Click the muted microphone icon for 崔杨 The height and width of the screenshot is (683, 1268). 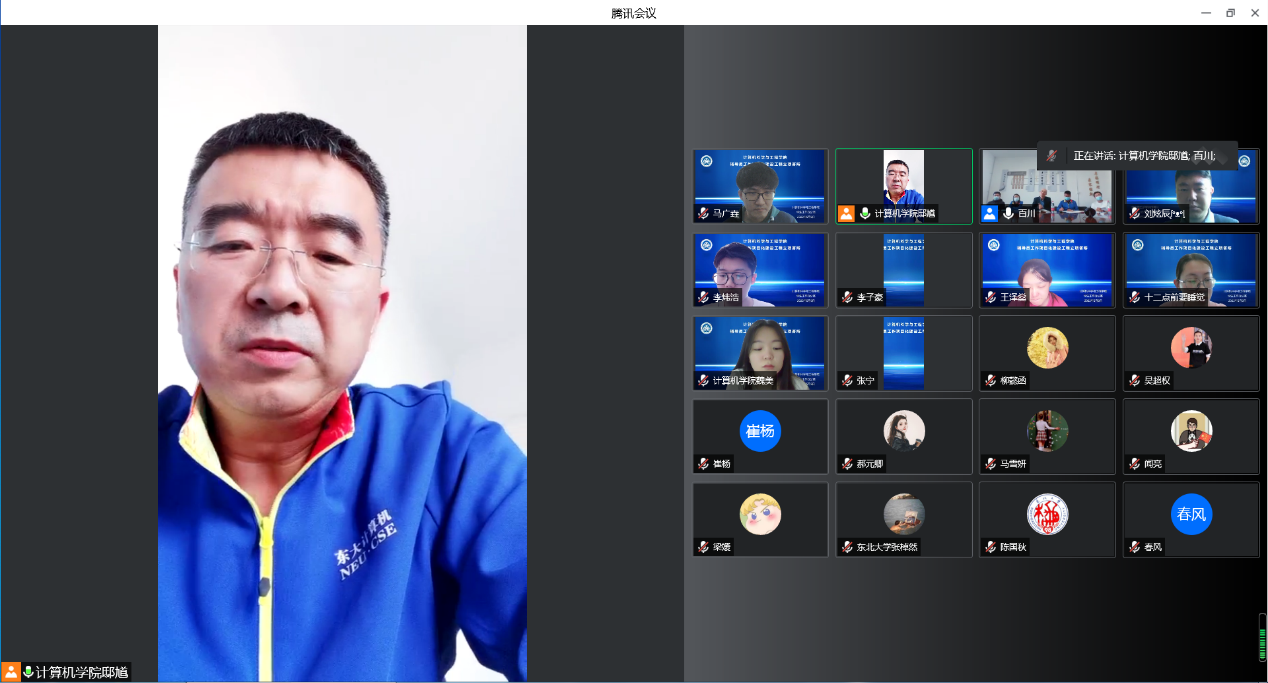(704, 464)
